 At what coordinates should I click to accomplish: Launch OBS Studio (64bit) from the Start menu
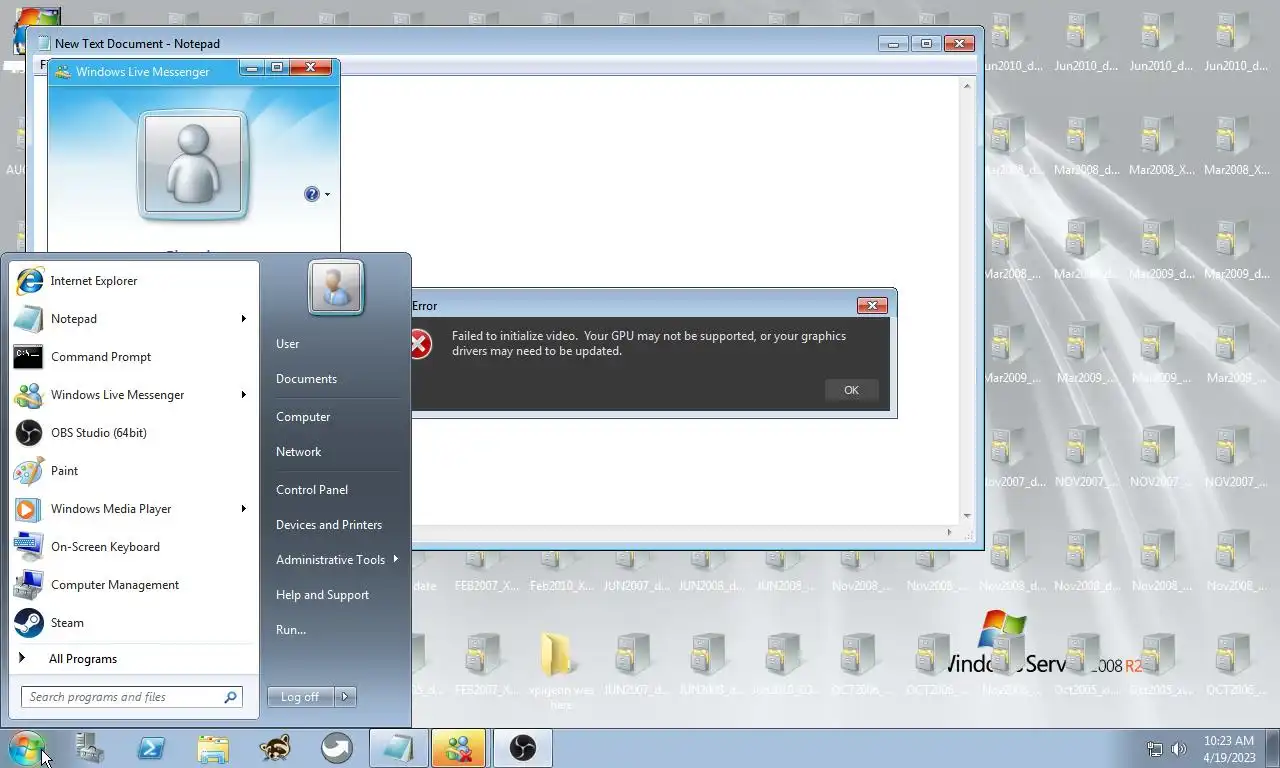coord(134,433)
